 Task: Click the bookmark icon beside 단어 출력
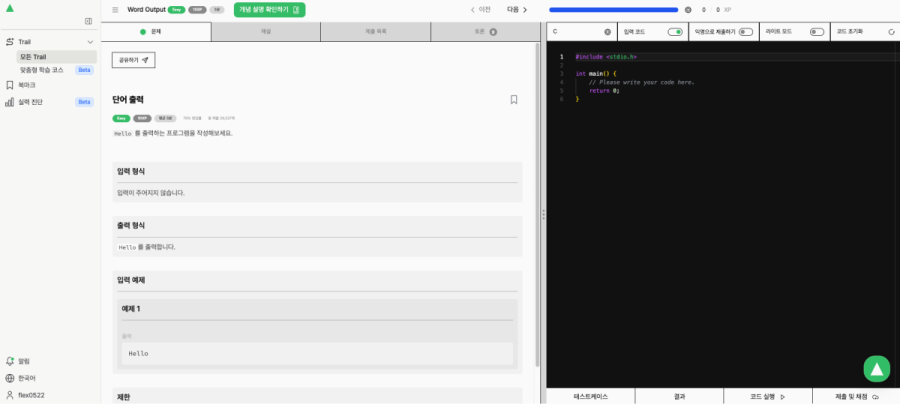click(514, 100)
